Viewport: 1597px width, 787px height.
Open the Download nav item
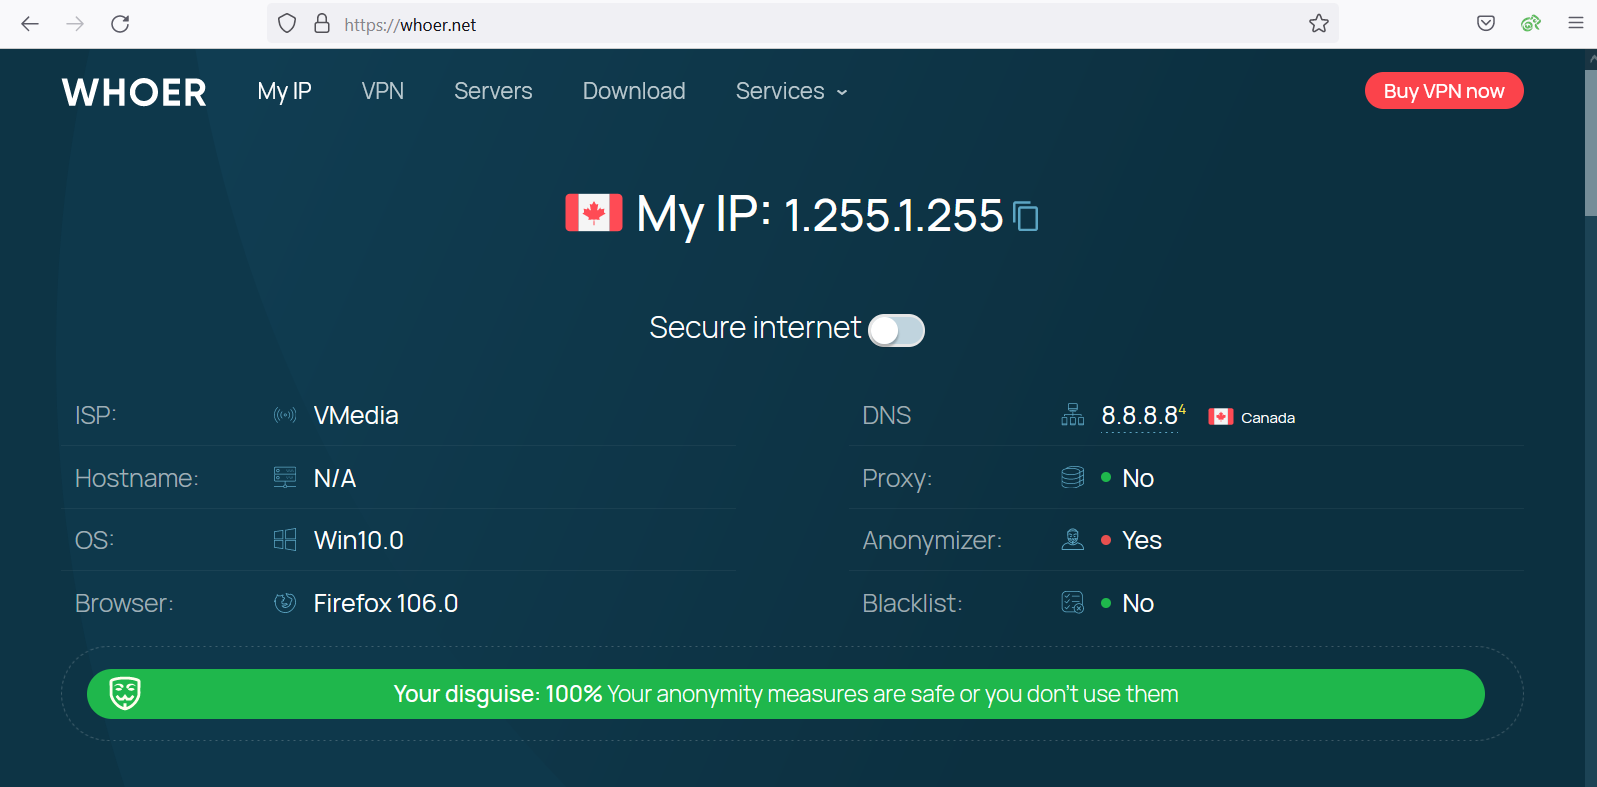pos(634,91)
